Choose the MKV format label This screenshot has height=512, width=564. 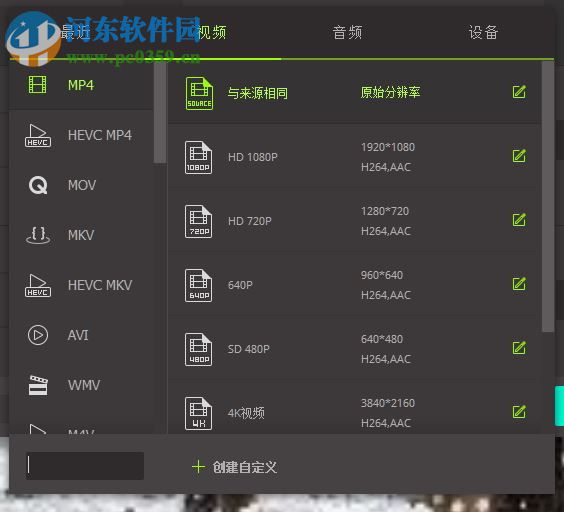coord(81,235)
